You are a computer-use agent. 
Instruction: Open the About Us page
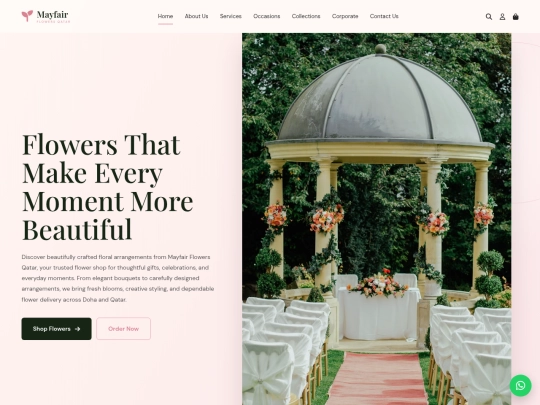tap(196, 16)
